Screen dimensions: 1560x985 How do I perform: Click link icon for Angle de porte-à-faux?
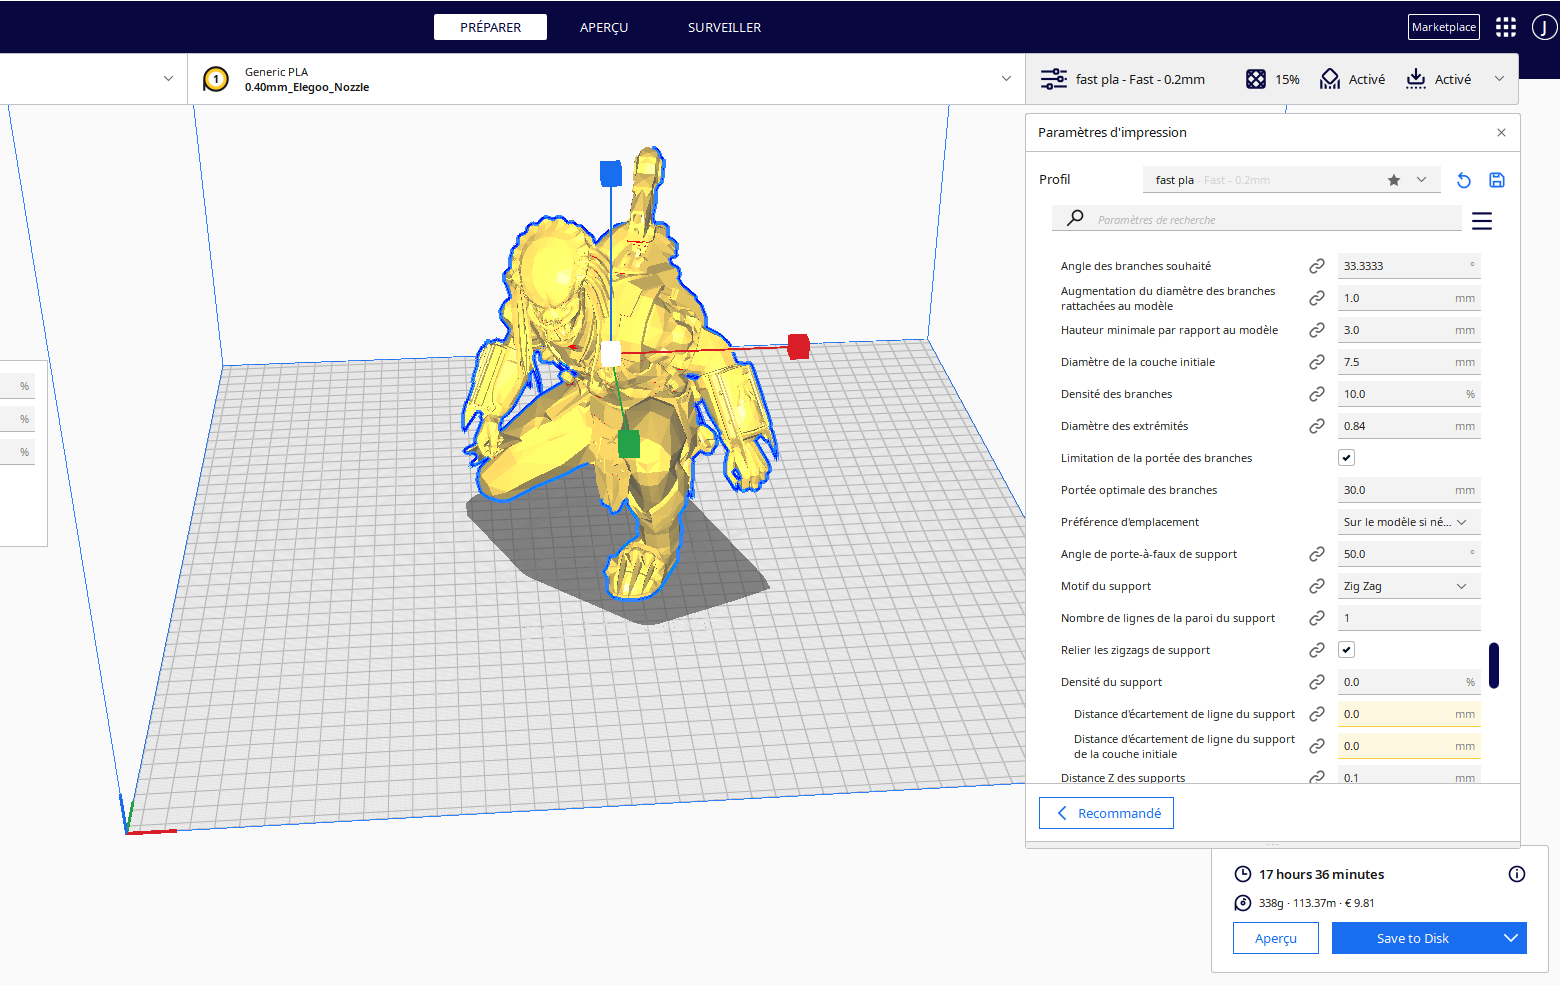click(1317, 554)
